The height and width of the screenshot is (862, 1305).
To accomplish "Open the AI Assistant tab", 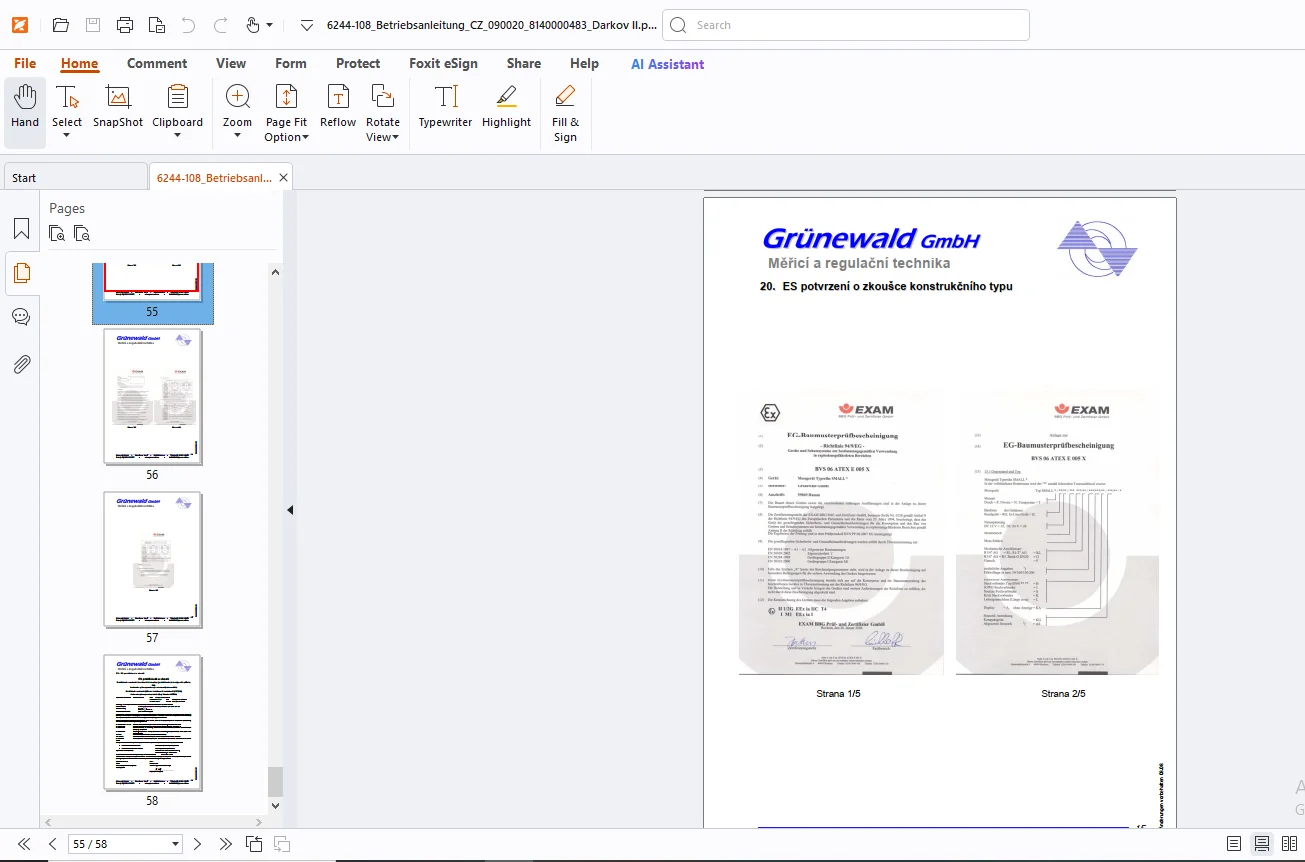I will click(x=667, y=64).
